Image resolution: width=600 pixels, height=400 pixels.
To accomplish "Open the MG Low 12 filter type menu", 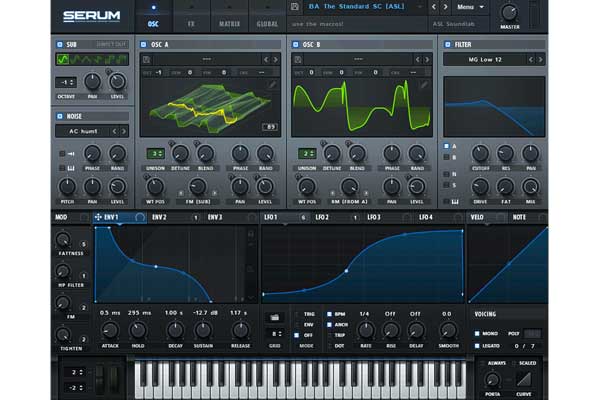I will click(485, 59).
